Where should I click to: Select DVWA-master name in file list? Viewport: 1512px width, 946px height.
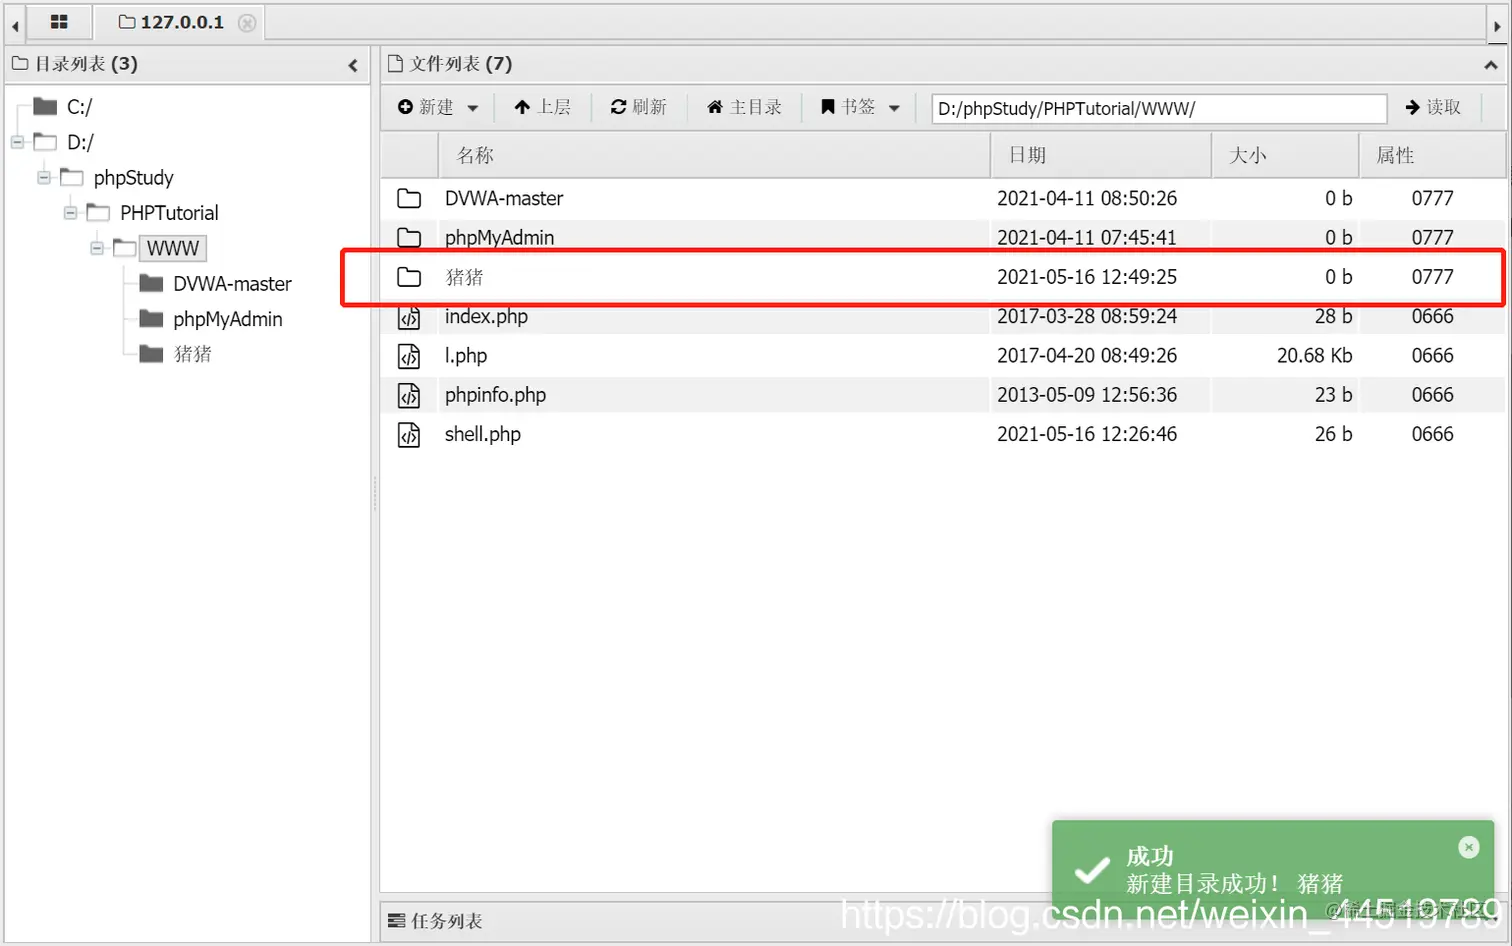click(504, 198)
